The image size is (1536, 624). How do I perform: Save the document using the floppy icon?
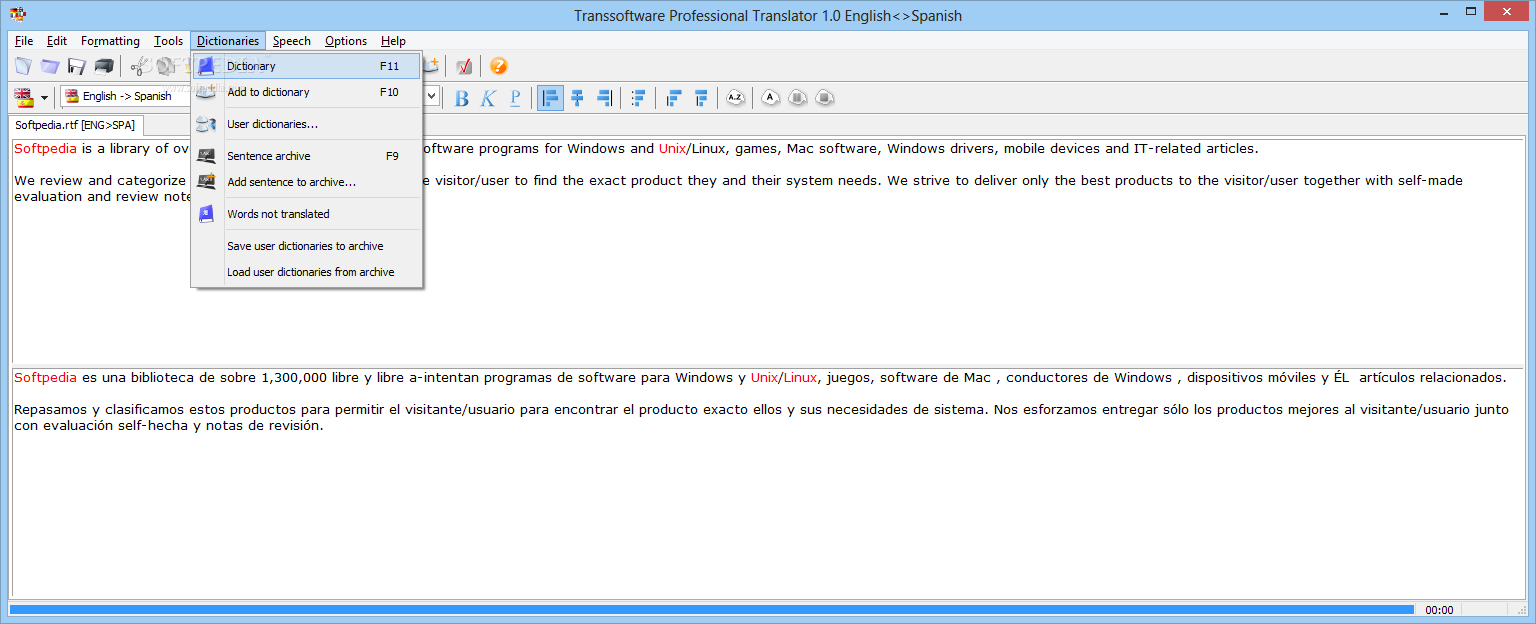click(x=77, y=66)
